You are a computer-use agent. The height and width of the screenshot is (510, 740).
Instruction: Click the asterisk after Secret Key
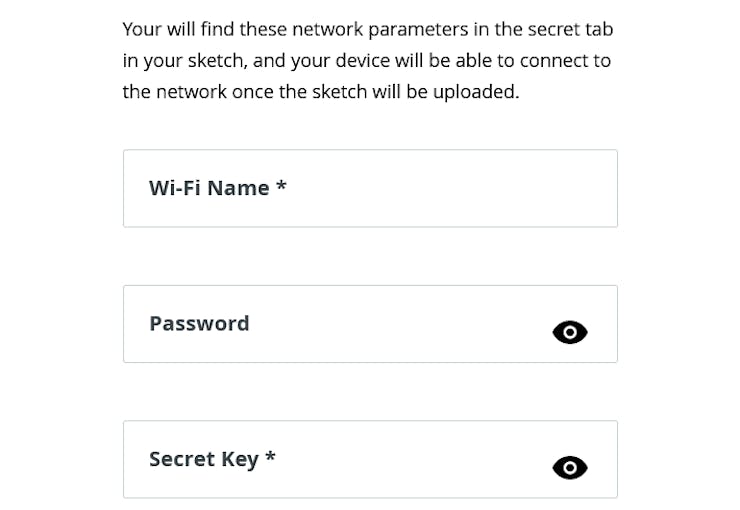click(x=270, y=457)
